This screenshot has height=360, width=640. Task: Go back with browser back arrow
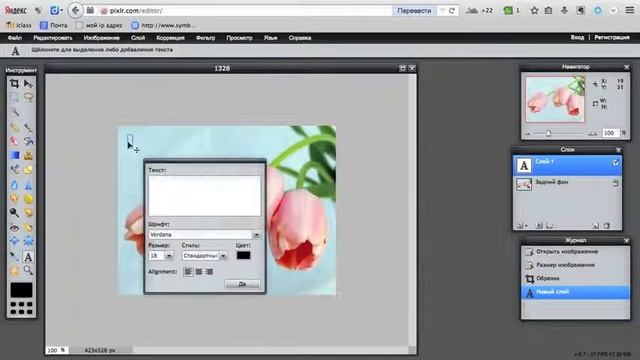(x=76, y=11)
